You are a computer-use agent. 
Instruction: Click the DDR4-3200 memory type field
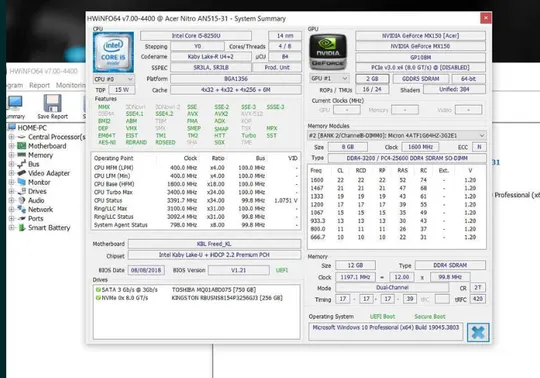click(x=407, y=158)
